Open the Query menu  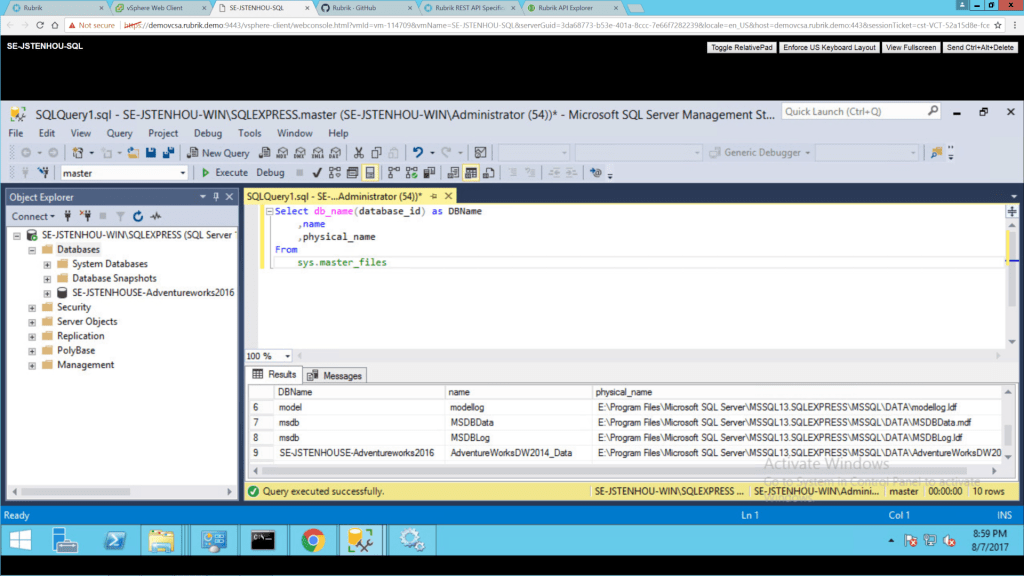point(119,133)
